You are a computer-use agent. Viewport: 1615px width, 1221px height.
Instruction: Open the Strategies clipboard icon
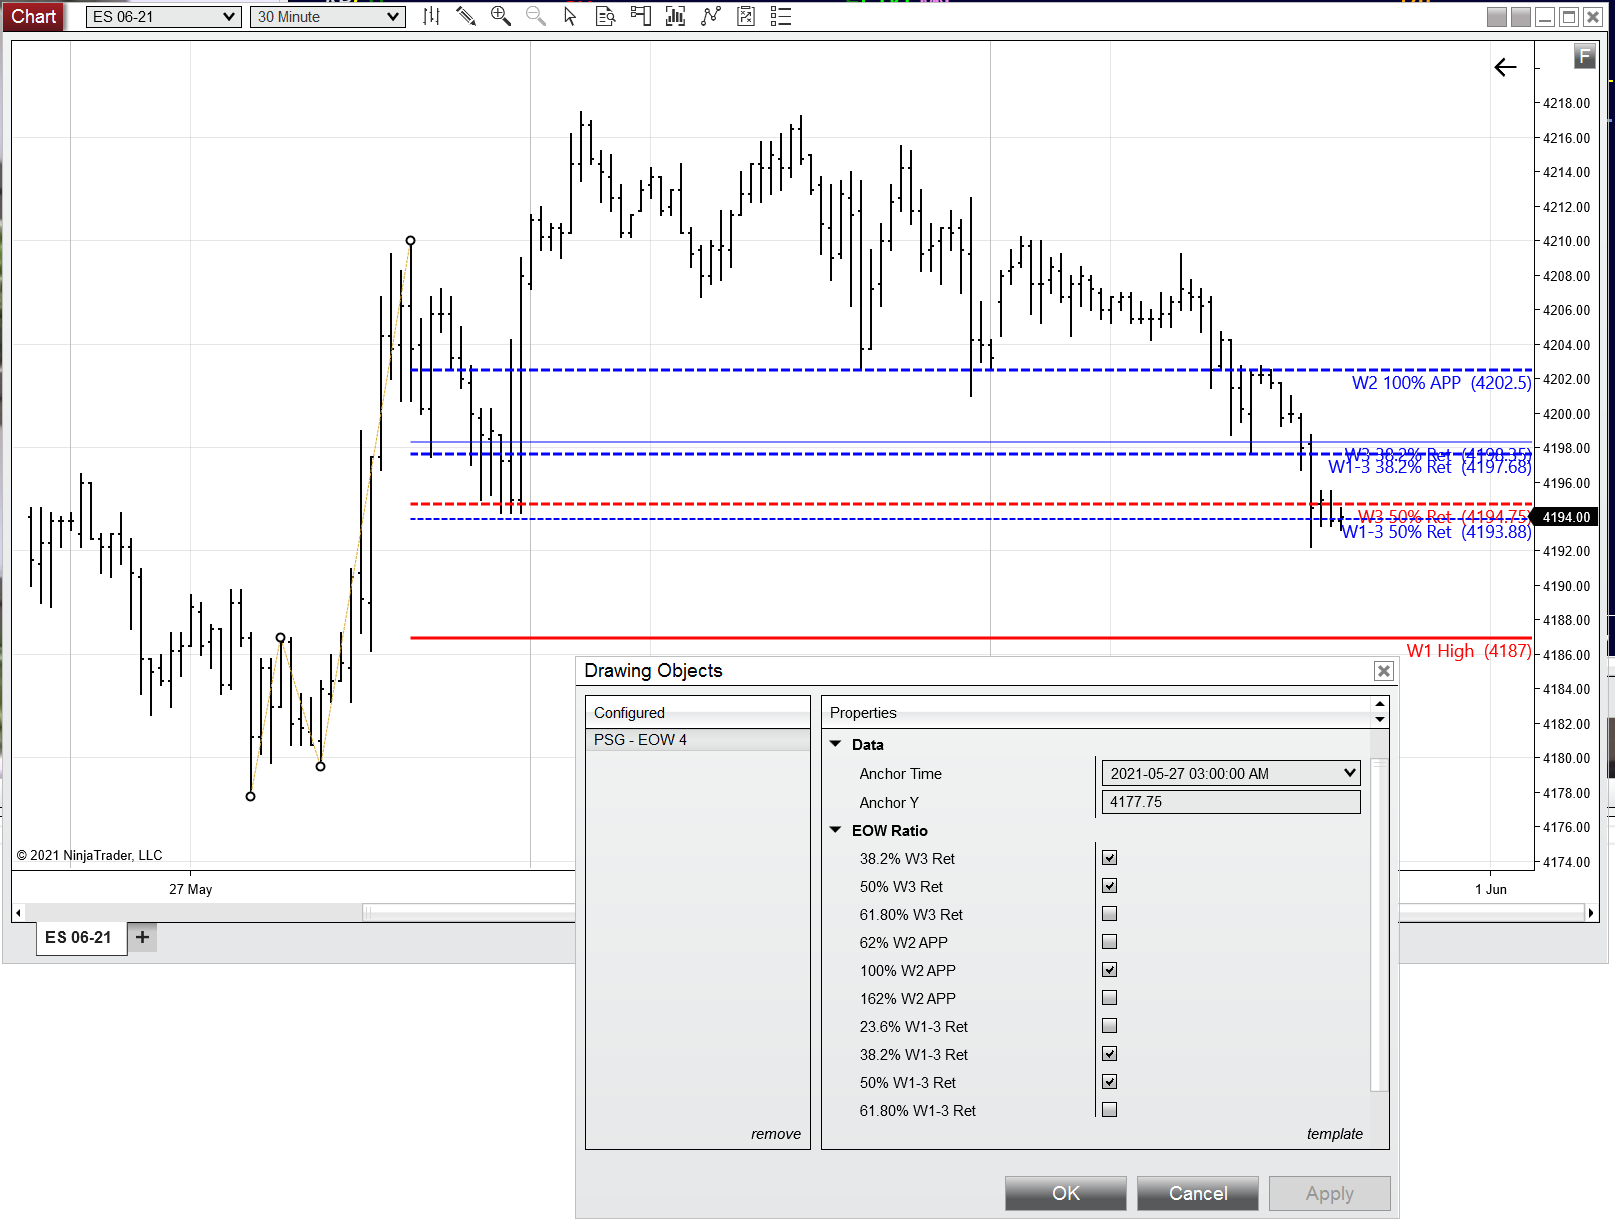(745, 16)
